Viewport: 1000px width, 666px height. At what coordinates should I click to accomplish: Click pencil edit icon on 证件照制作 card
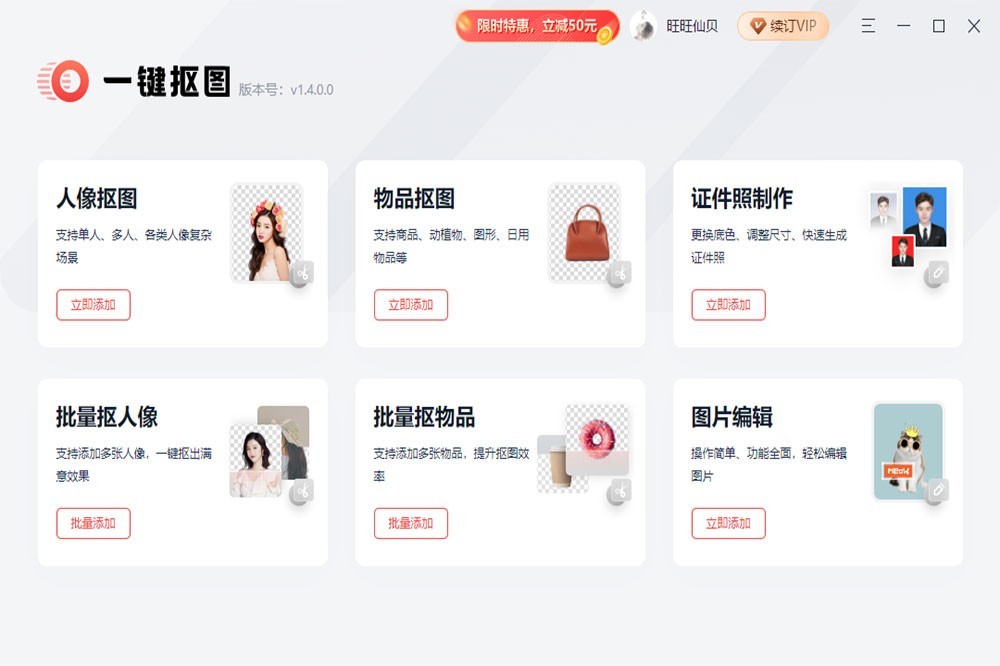point(937,274)
